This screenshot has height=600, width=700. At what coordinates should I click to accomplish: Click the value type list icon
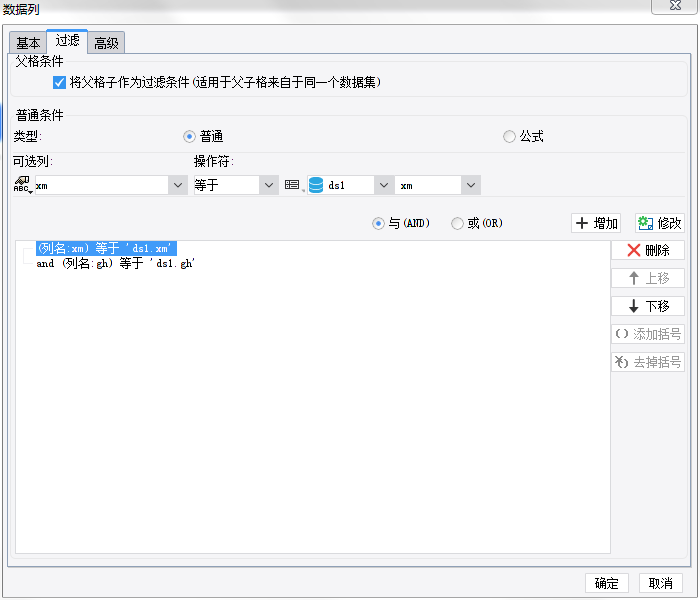coord(292,185)
